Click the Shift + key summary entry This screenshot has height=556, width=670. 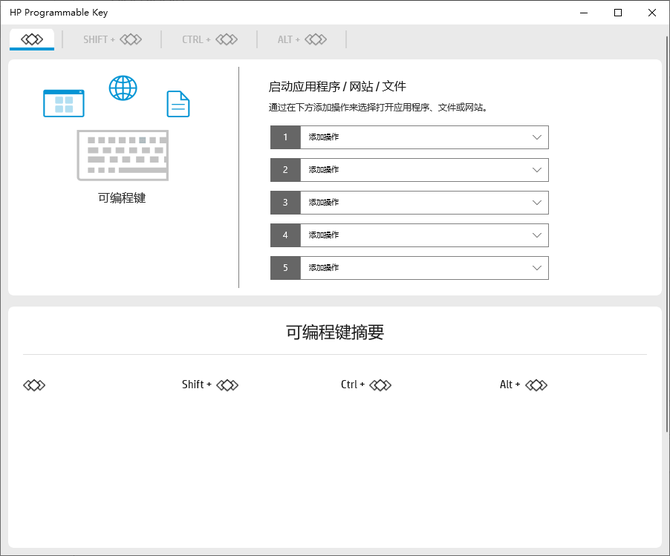(210, 385)
